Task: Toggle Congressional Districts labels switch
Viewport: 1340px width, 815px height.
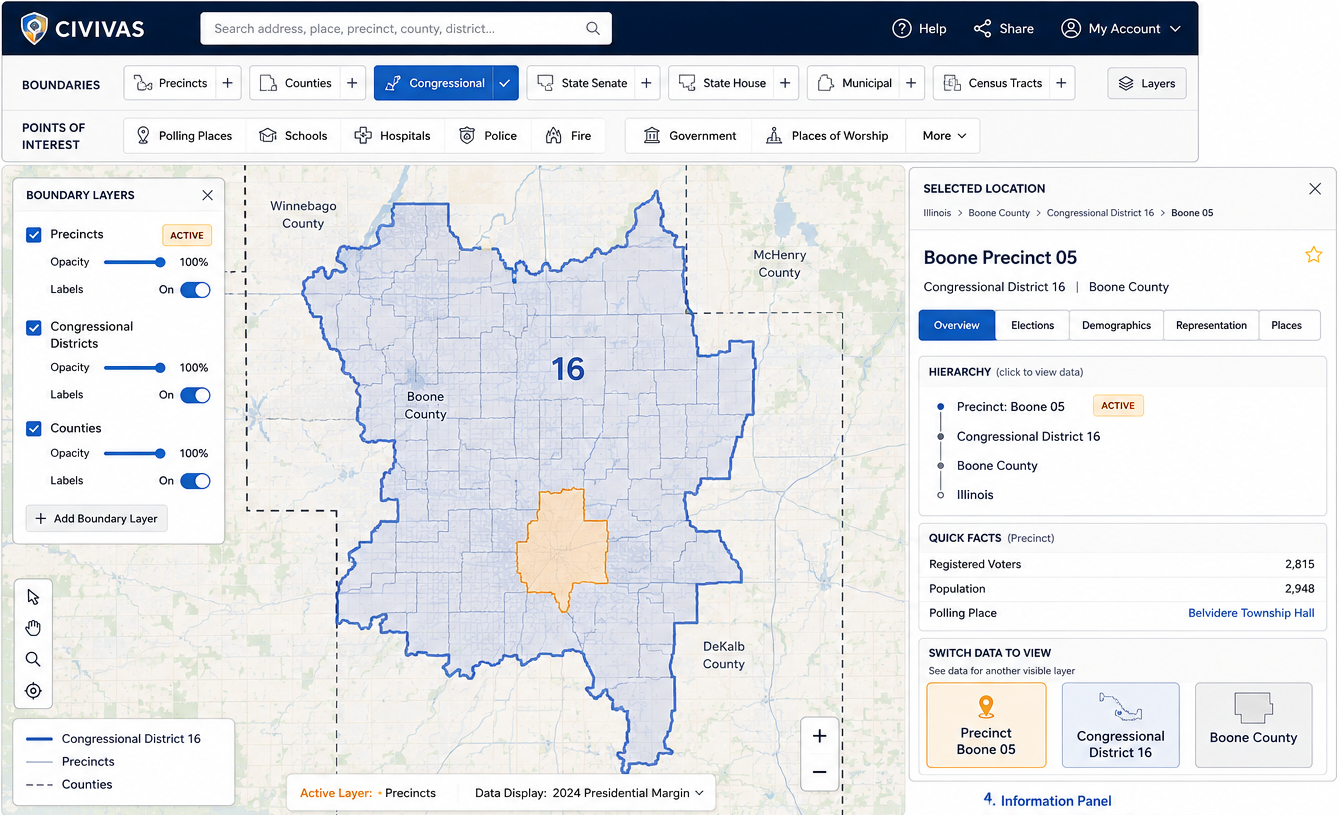Action: click(x=195, y=395)
